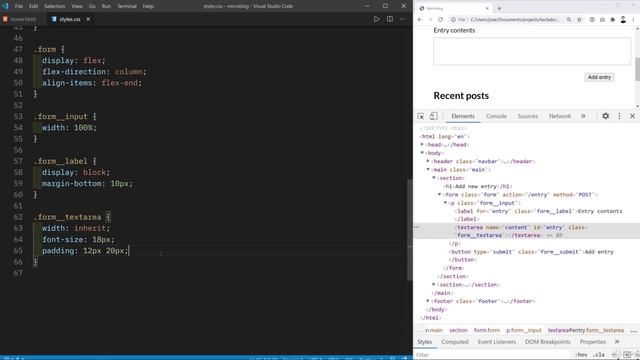Click the split editor icon in VS Code
640x360 pixels.
[x=390, y=19]
